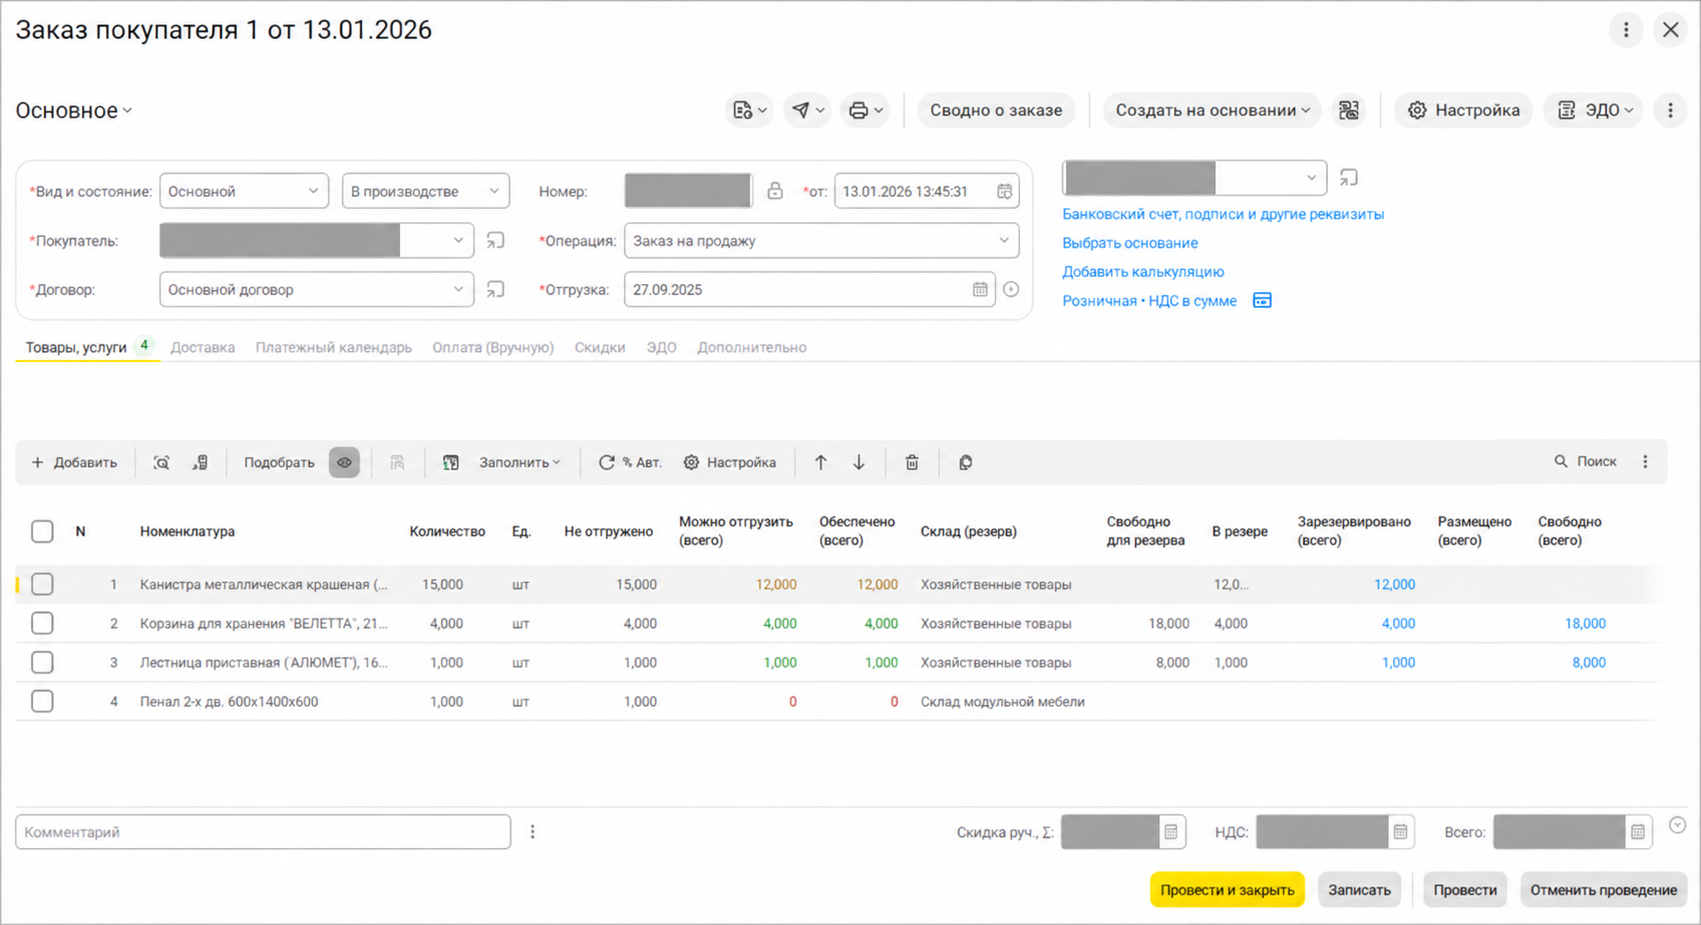
Task: Click the Записать button
Action: click(x=1359, y=890)
